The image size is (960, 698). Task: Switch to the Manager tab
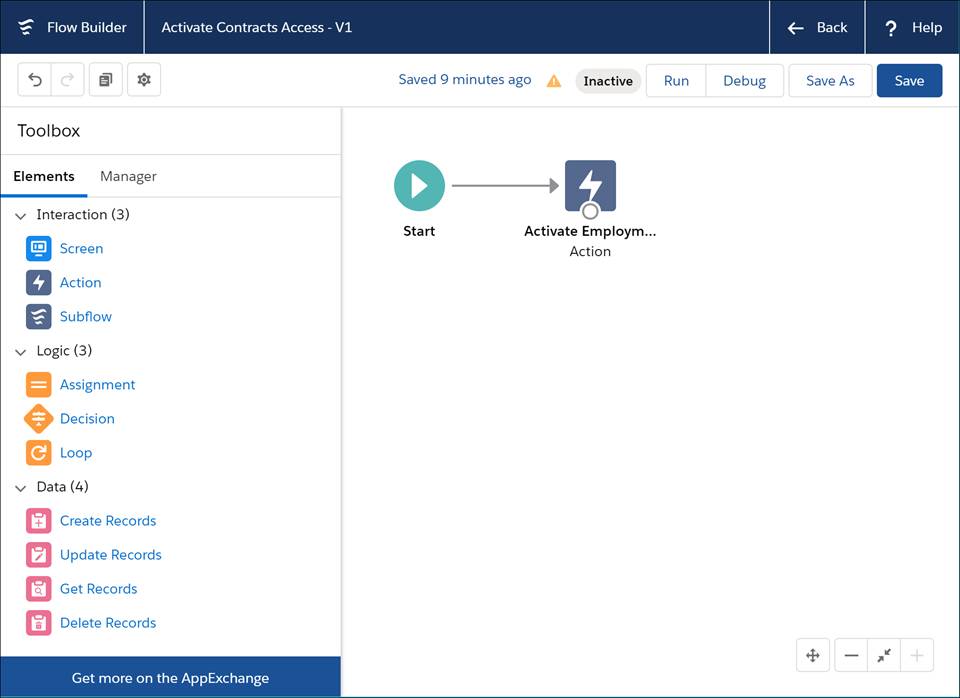point(127,176)
